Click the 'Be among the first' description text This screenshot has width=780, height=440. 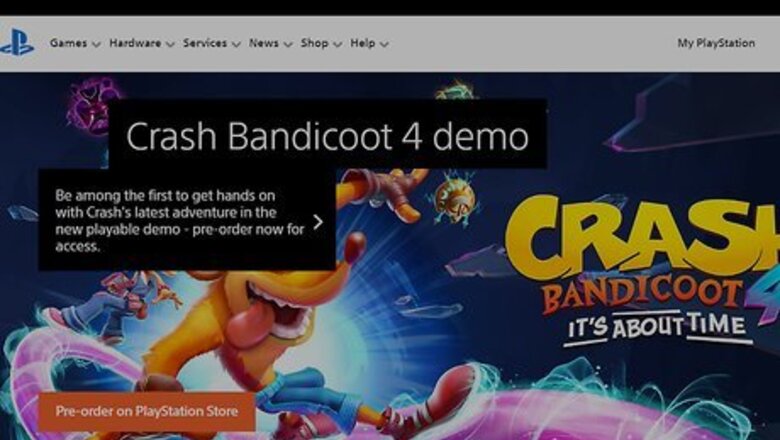tap(180, 221)
